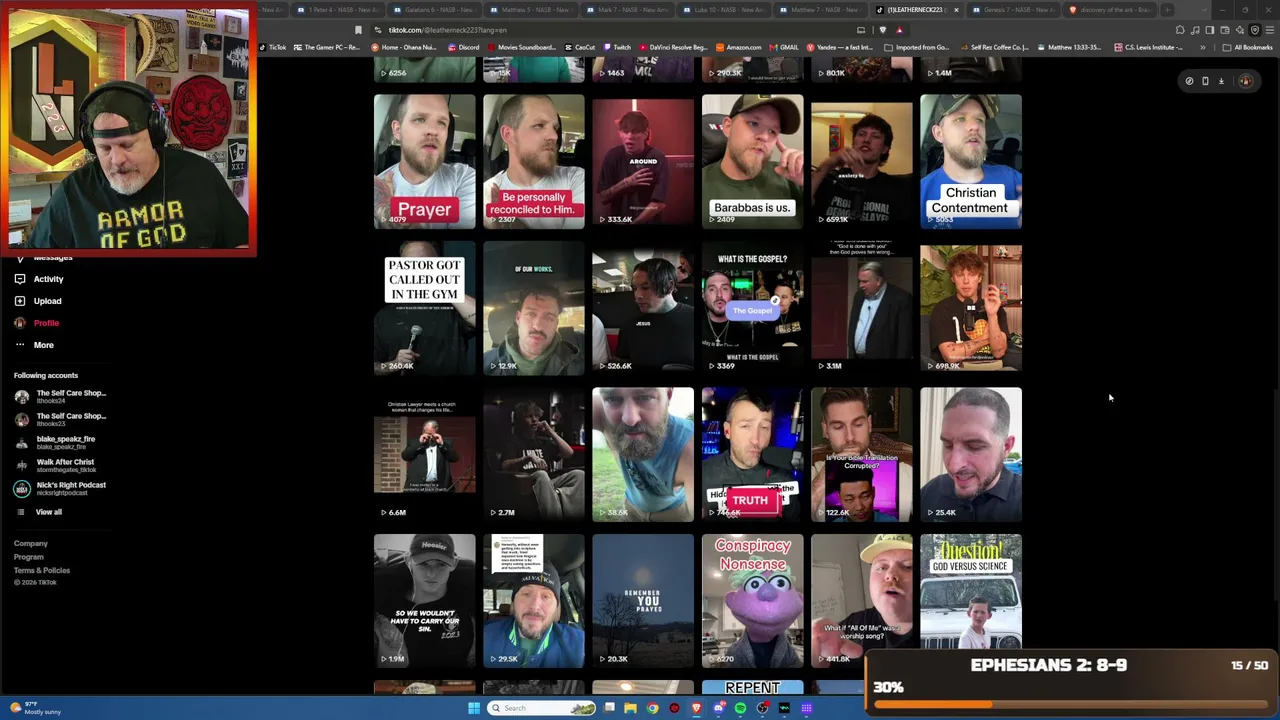Open the All Bookmarks folder

tap(1248, 47)
